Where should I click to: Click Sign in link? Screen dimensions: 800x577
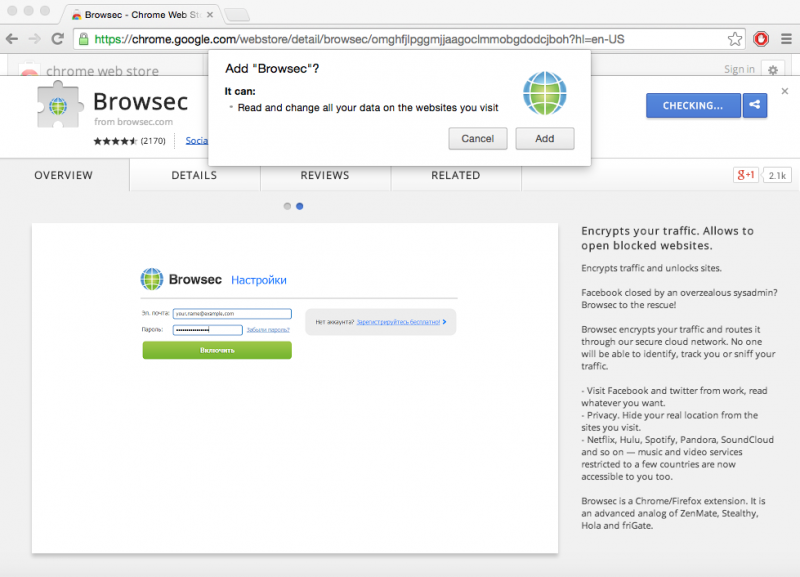pos(739,69)
